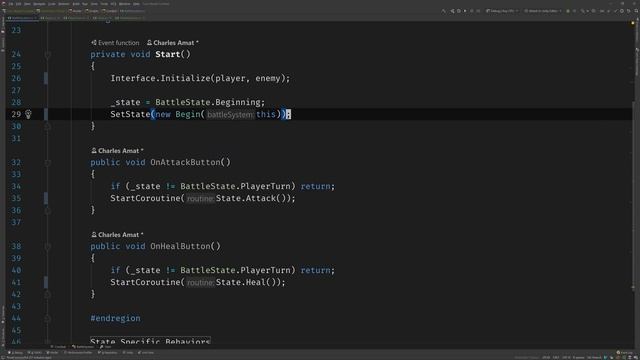The image size is (640, 360).
Task: Click the editor vertical scrollbar
Action: [633, 196]
